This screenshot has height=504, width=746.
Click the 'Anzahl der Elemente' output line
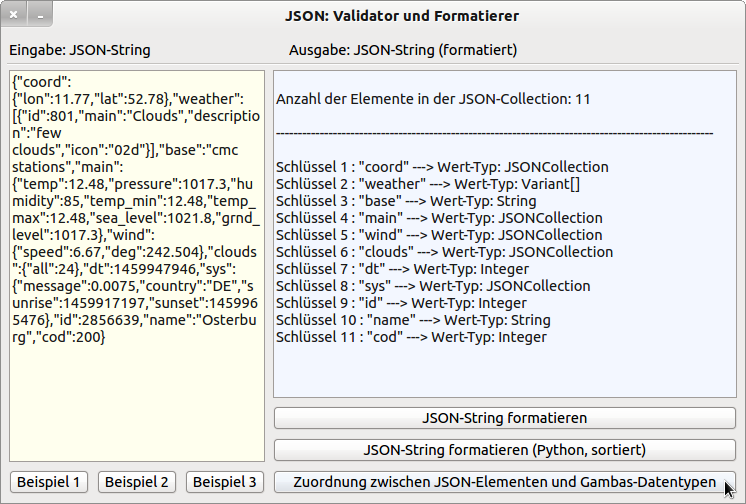click(432, 99)
